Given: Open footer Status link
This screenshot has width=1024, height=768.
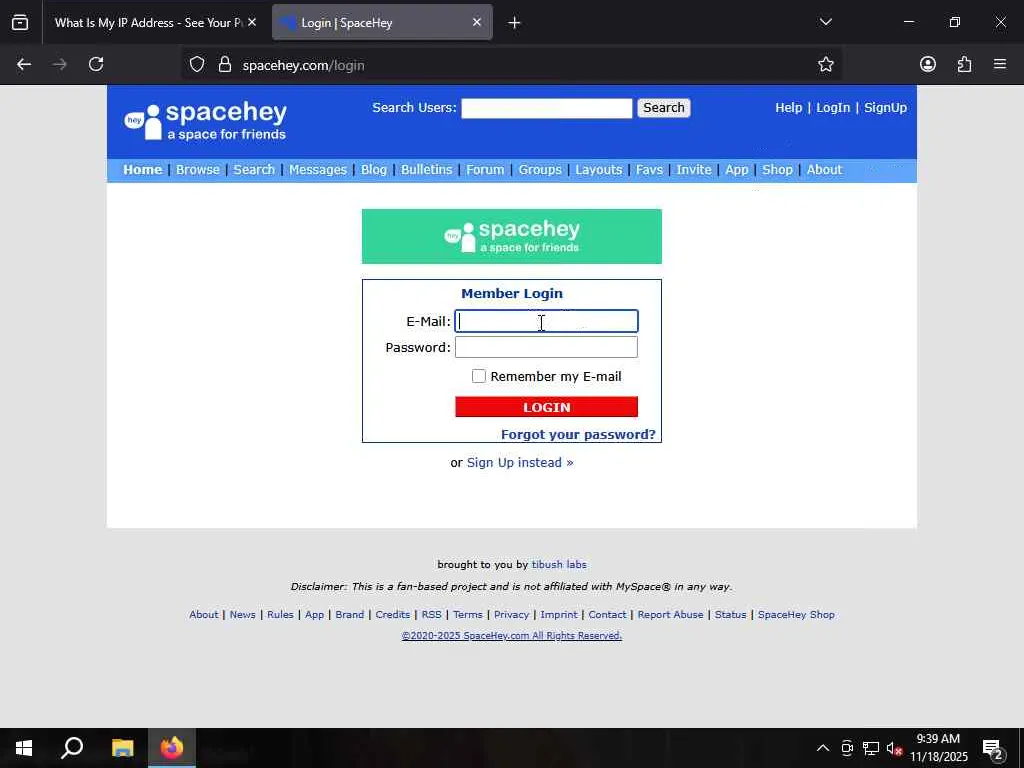Looking at the screenshot, I should click(730, 615).
